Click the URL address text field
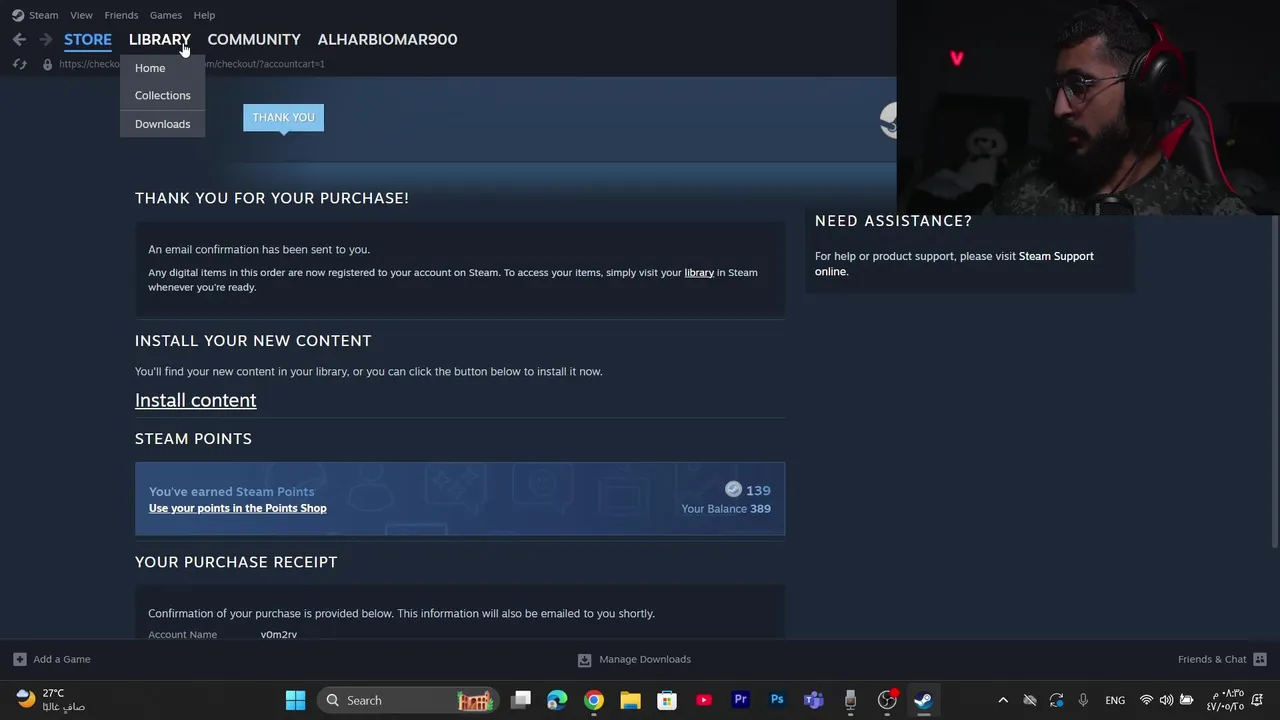Screen dimensions: 1280x720 [x=192, y=64]
